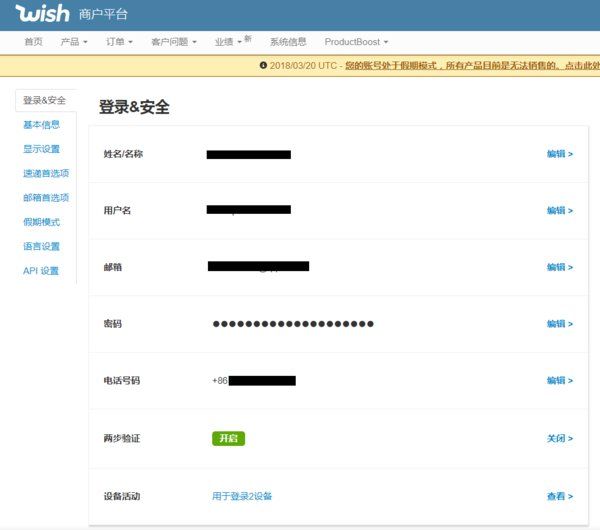Screen dimensions: 600x530
Task: Open the 系统信息 menu item
Action: pyautogui.click(x=288, y=42)
